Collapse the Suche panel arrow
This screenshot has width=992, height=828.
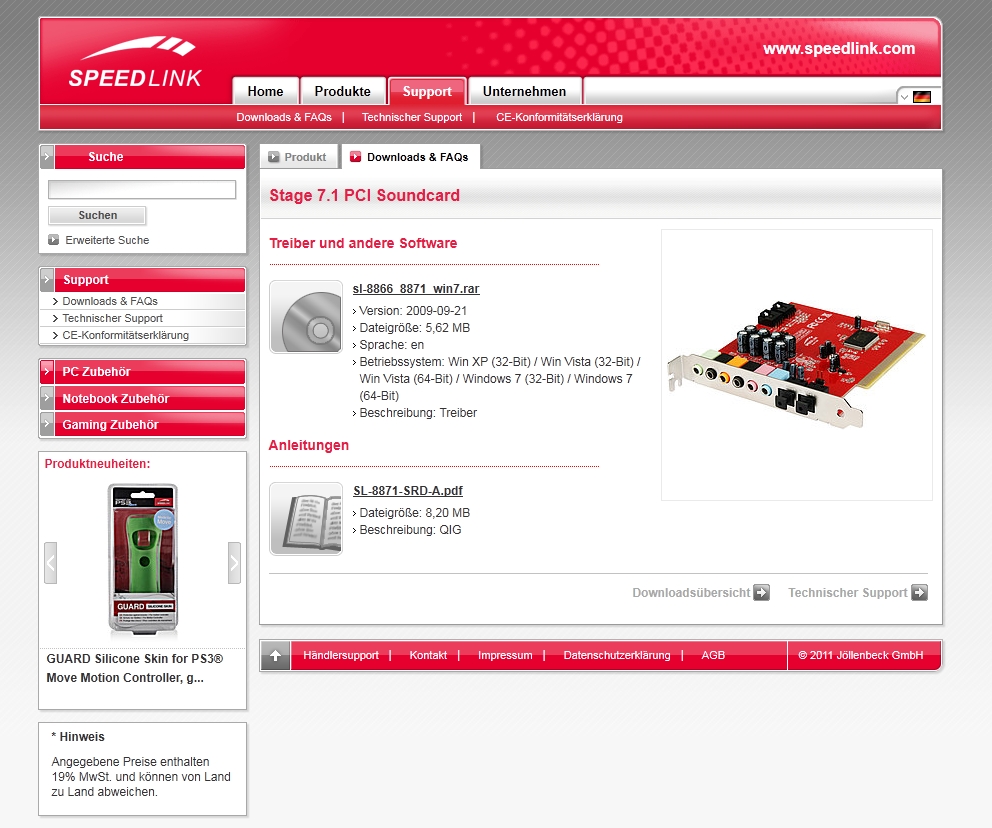tap(47, 156)
